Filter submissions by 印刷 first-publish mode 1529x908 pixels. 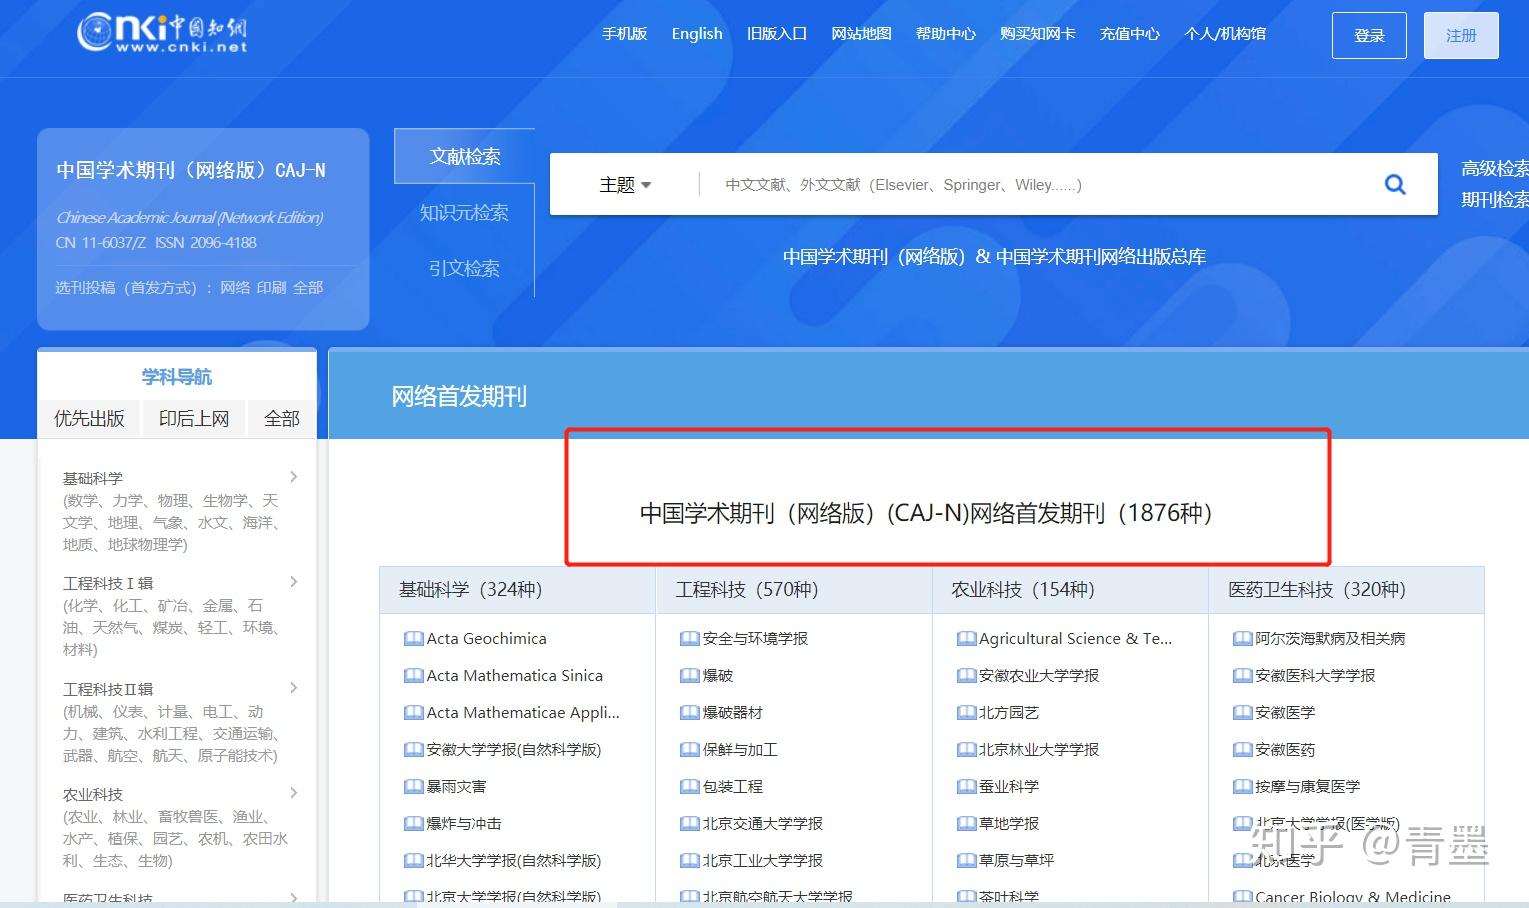(x=271, y=288)
